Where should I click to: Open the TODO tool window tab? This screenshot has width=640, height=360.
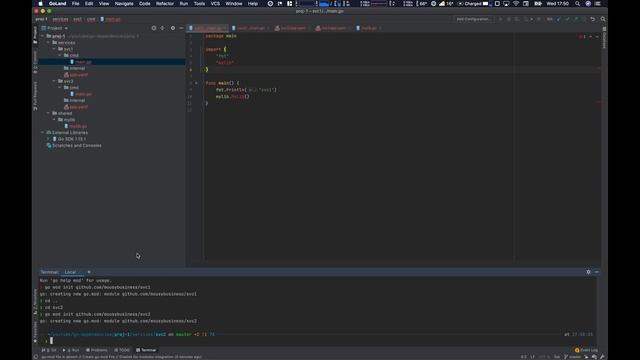(122, 350)
